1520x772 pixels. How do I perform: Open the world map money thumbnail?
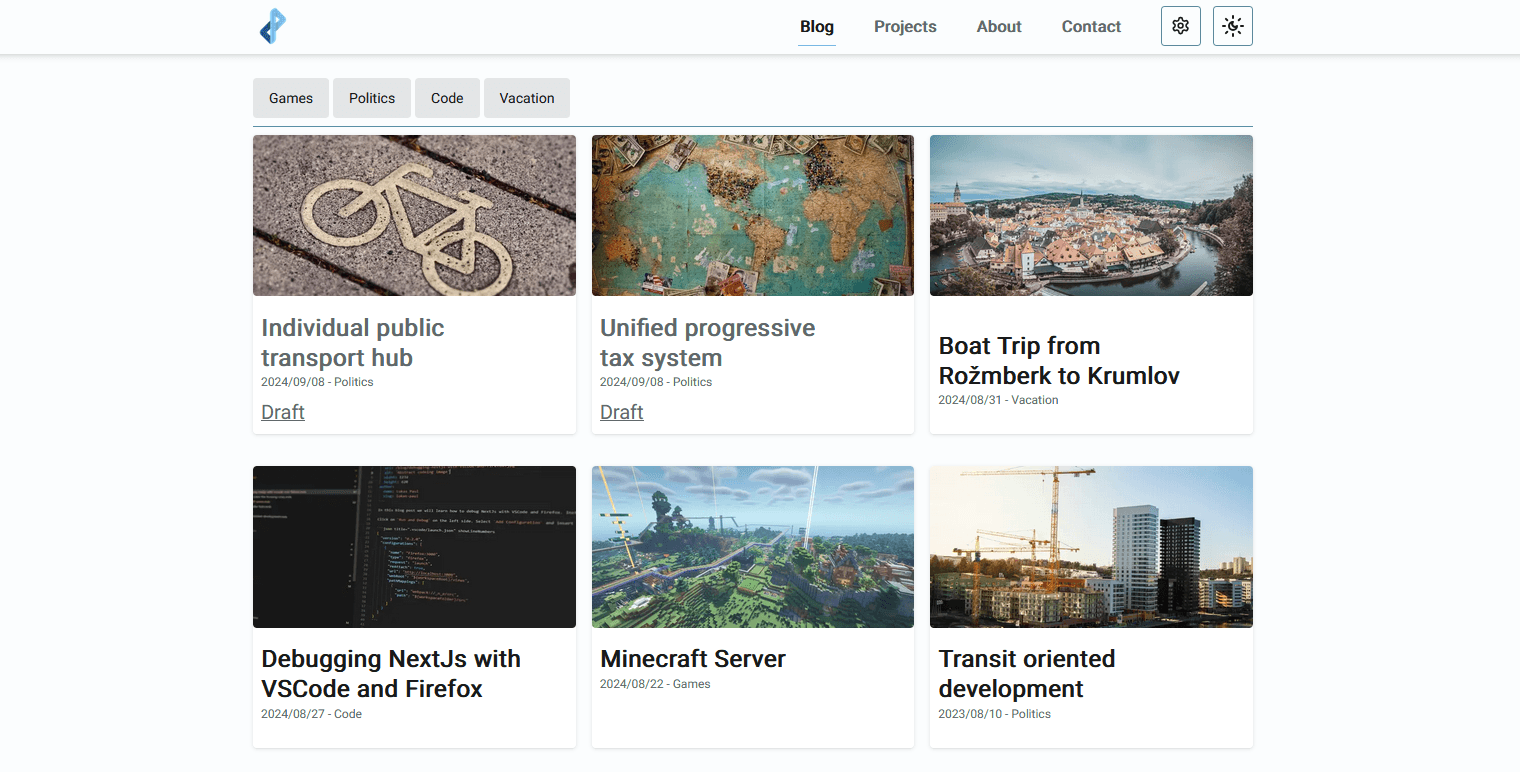[x=753, y=215]
